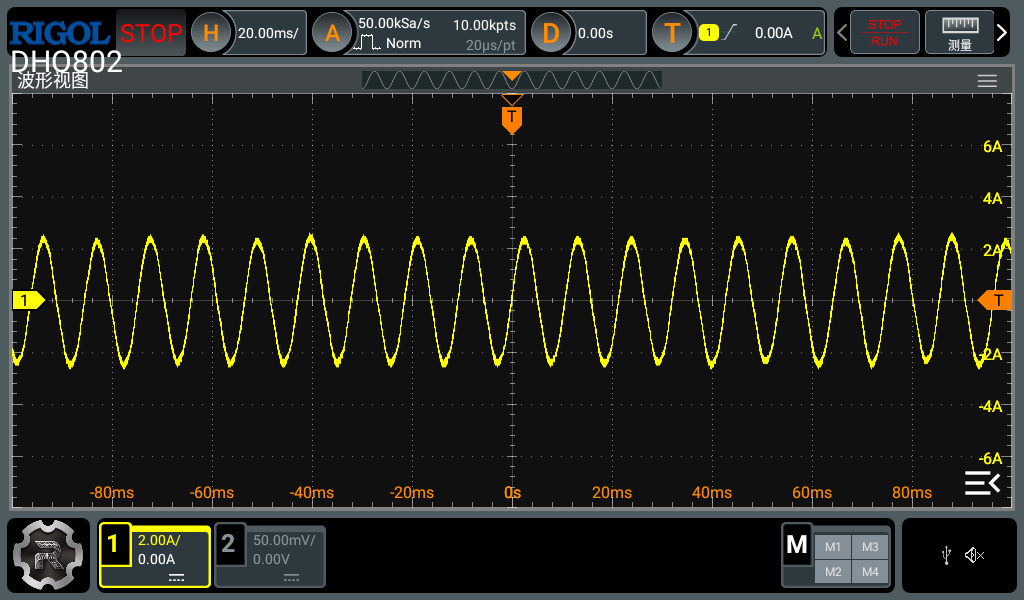The width and height of the screenshot is (1024, 600).
Task: Toggle the muted speaker sound icon
Action: 975,556
